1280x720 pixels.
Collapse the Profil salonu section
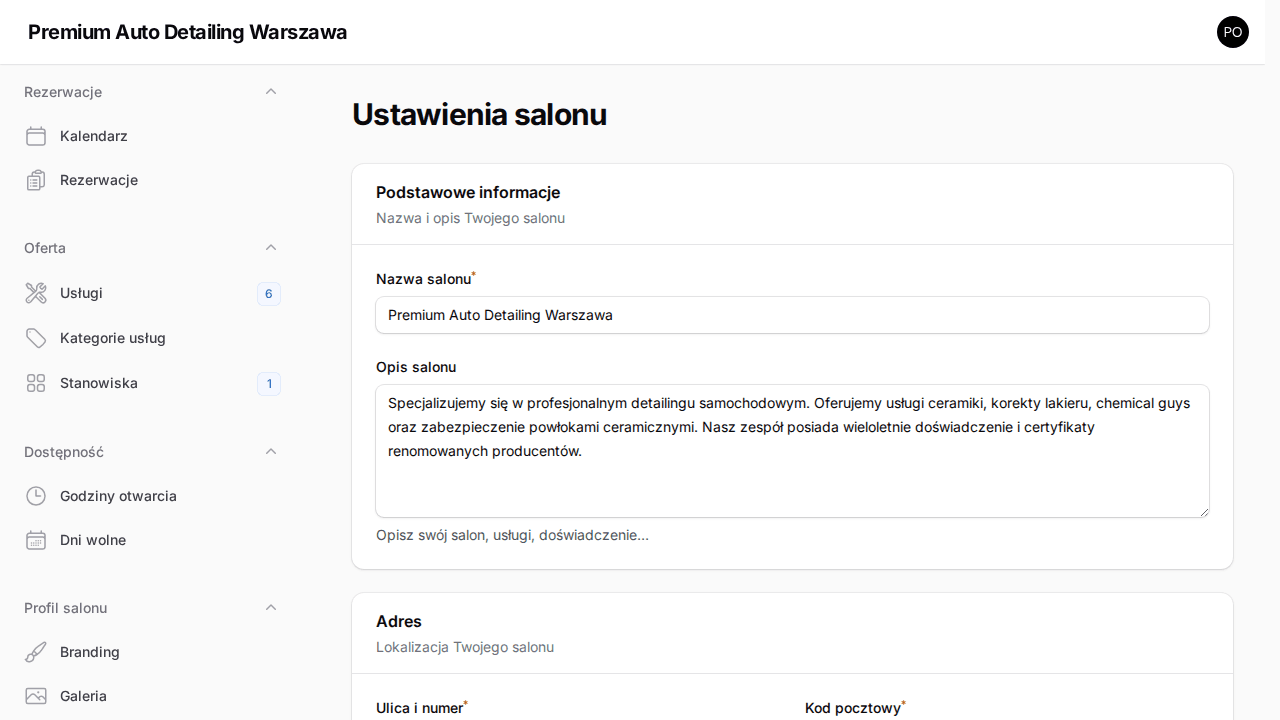click(271, 607)
